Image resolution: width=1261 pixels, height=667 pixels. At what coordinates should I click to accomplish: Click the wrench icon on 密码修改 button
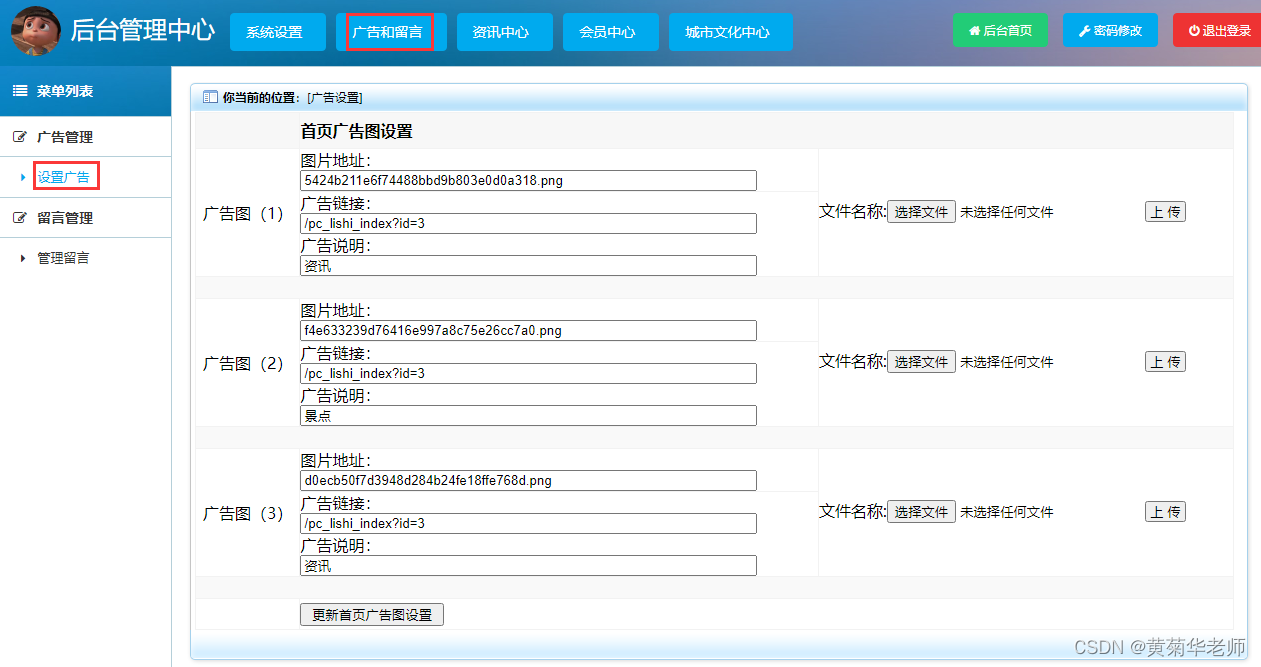pyautogui.click(x=1083, y=30)
